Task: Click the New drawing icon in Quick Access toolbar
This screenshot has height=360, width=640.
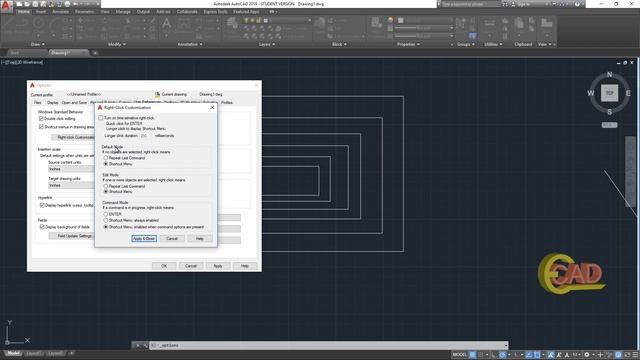Action: (x=19, y=4)
